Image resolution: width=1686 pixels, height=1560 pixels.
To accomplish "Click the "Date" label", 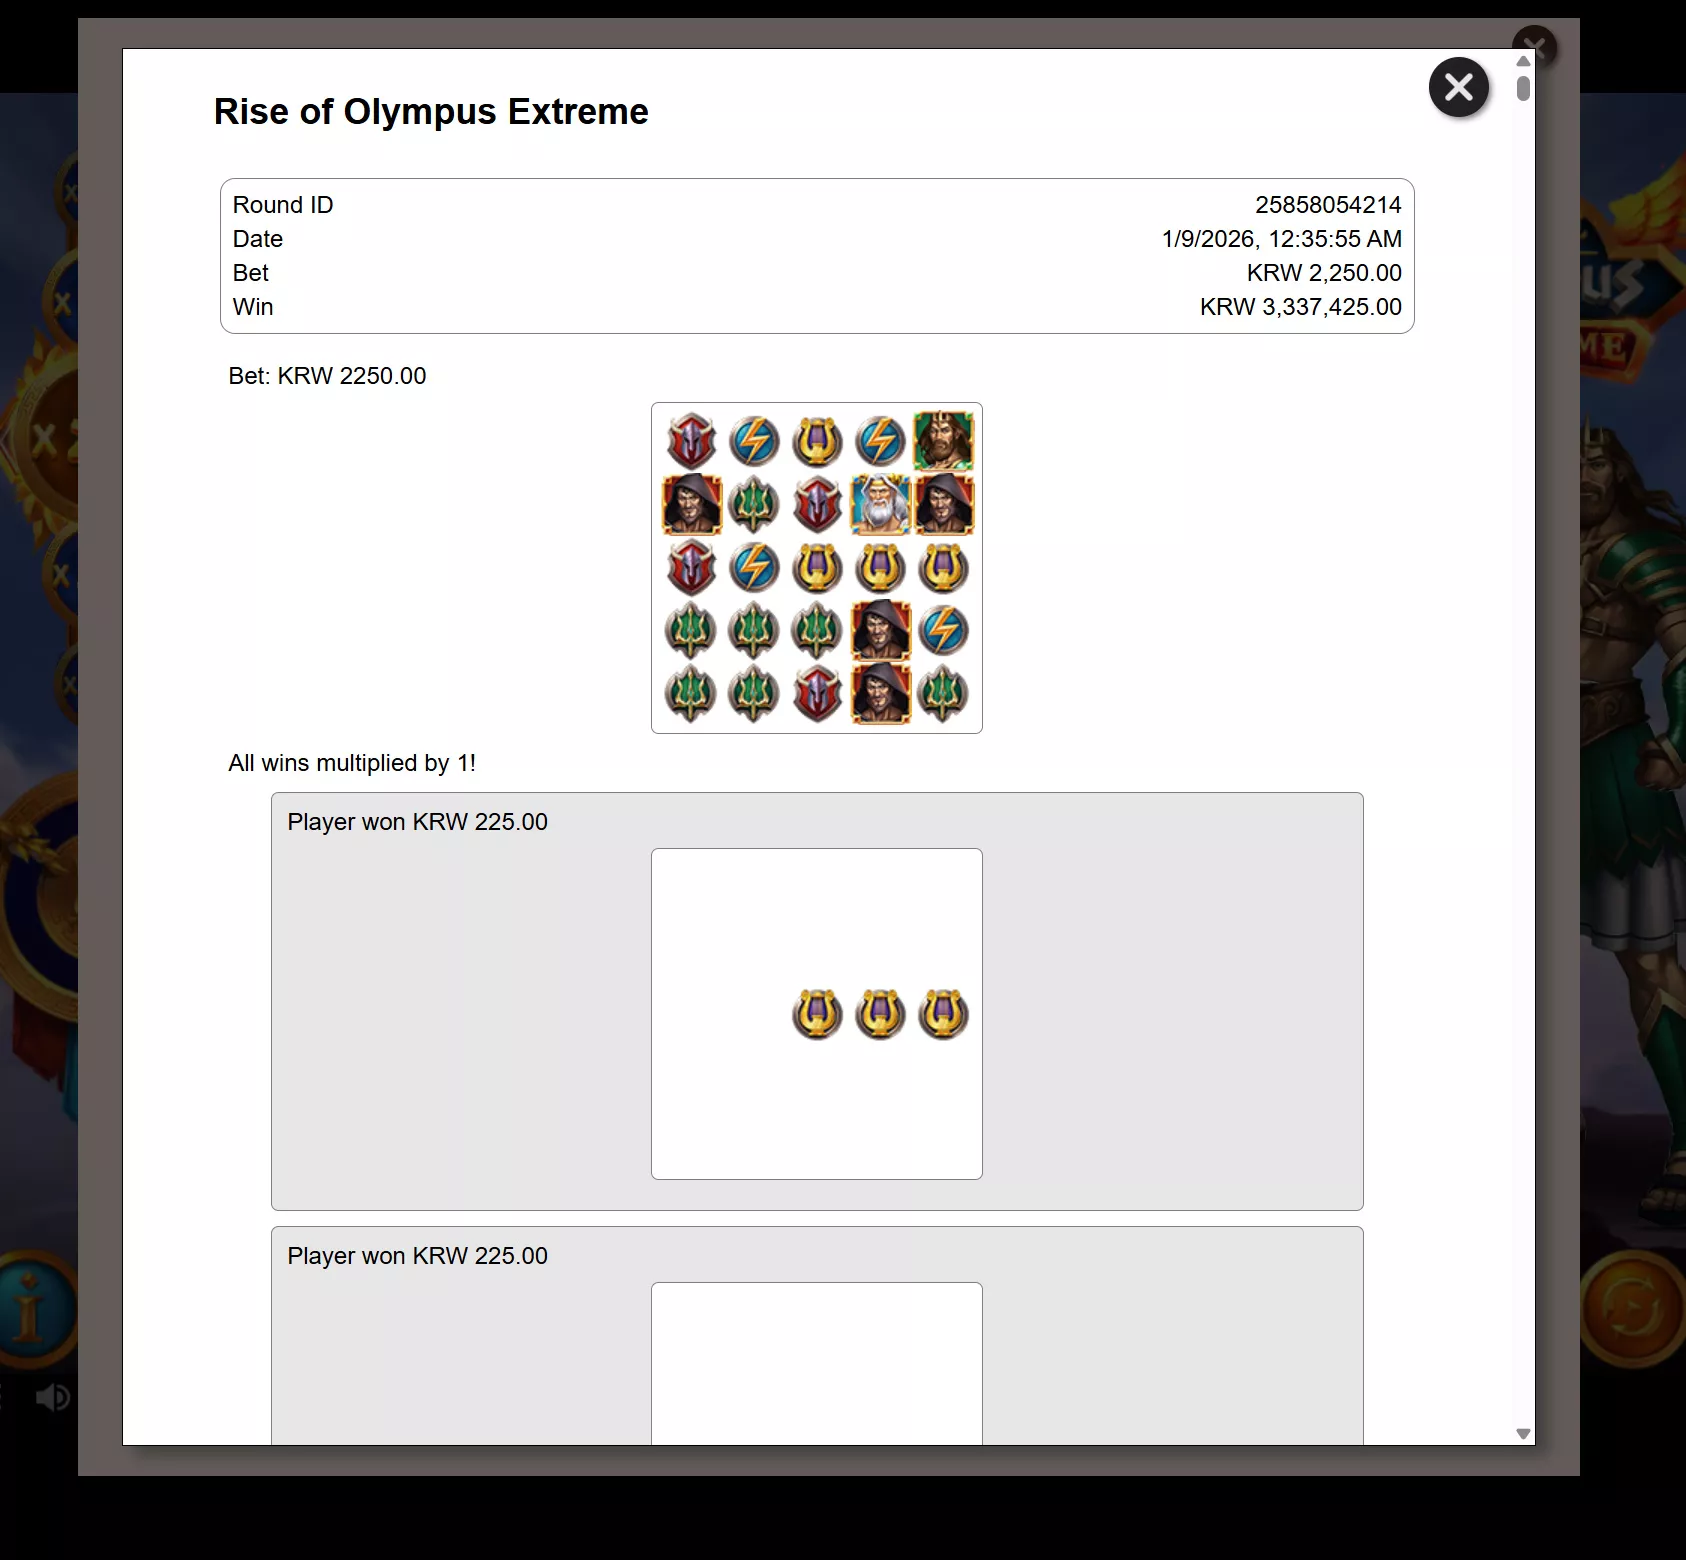I will coord(258,239).
